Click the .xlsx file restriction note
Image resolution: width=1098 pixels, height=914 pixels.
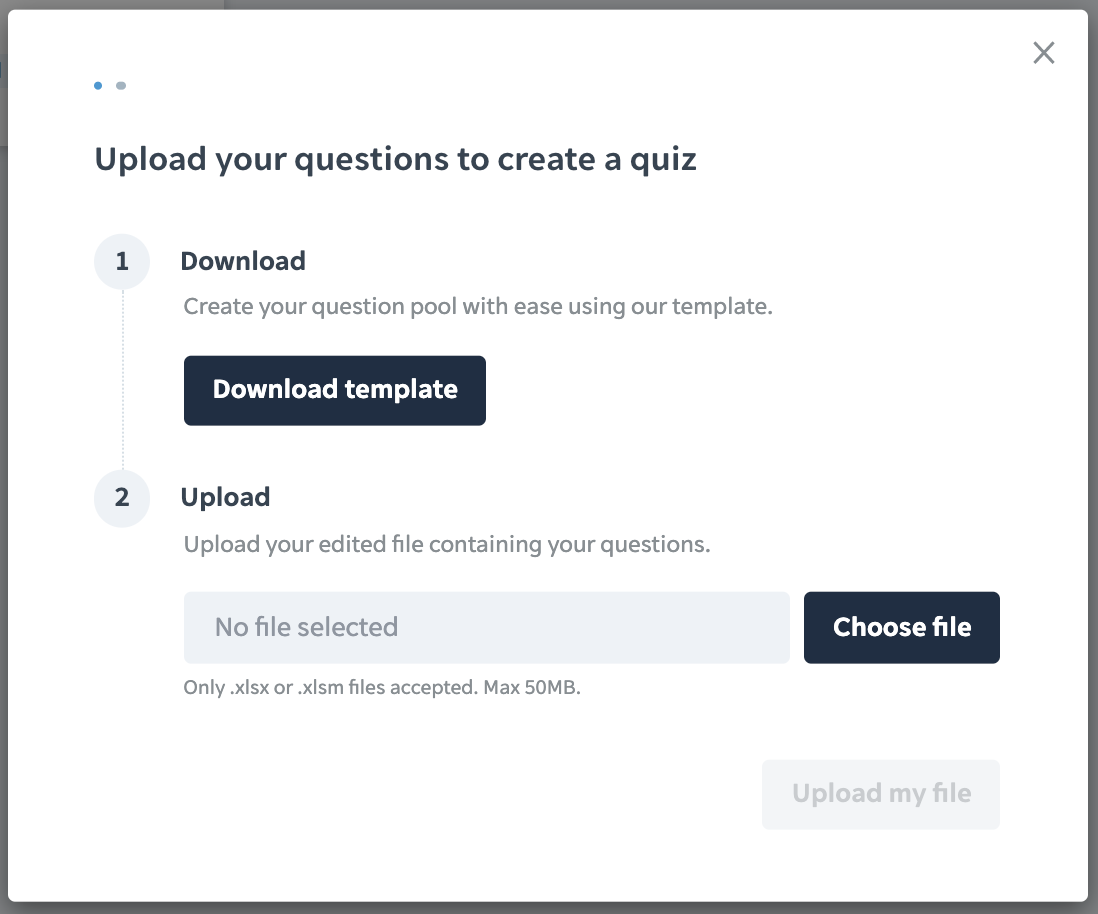[384, 687]
